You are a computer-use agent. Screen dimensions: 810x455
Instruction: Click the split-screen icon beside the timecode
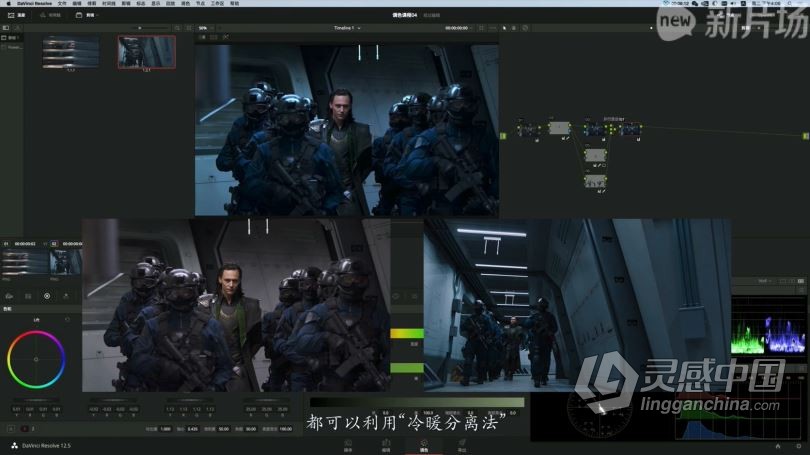(481, 28)
